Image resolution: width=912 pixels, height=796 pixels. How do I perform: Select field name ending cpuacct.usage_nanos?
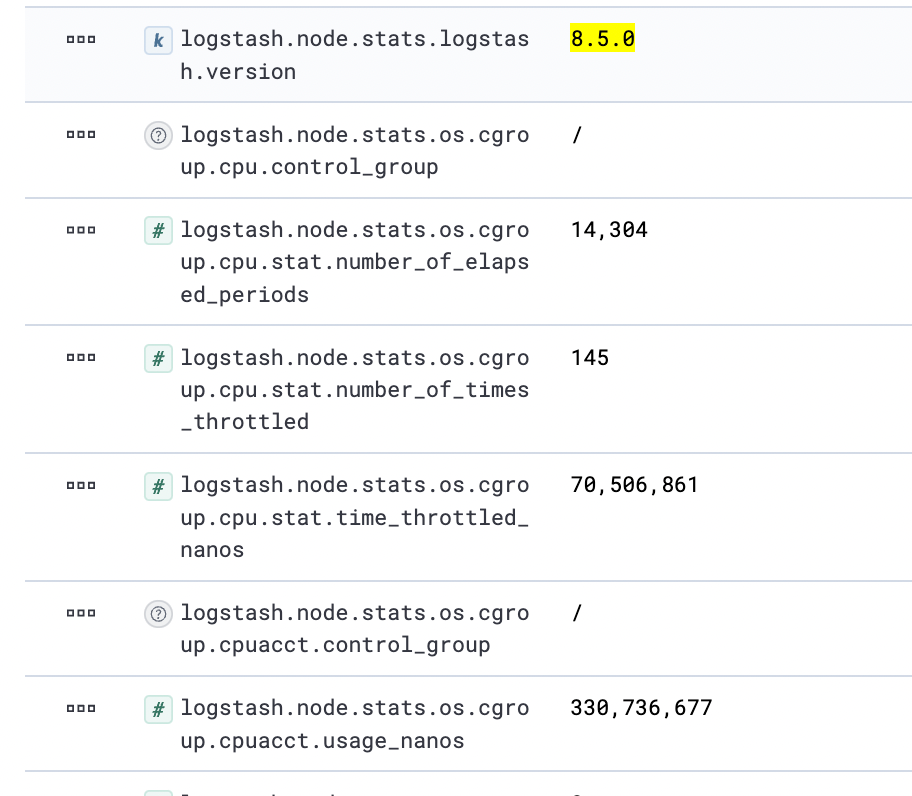point(355,724)
